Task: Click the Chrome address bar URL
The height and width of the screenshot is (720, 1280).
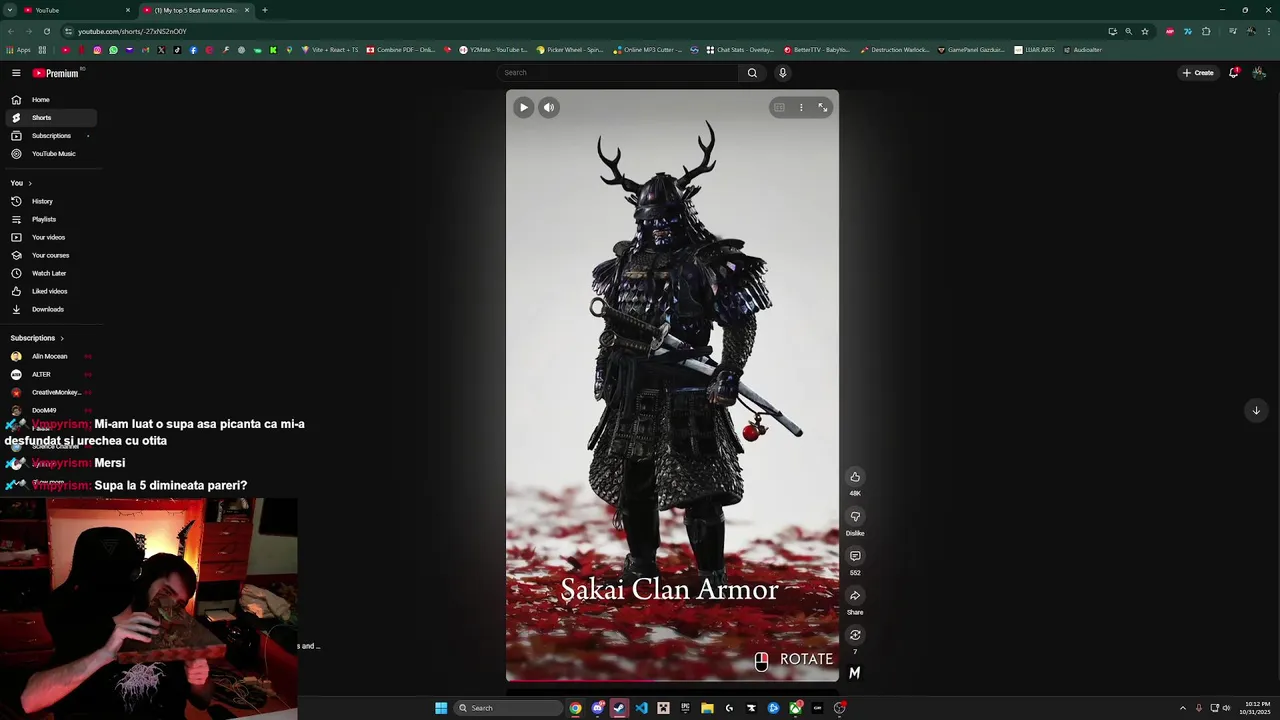Action: coord(132,31)
